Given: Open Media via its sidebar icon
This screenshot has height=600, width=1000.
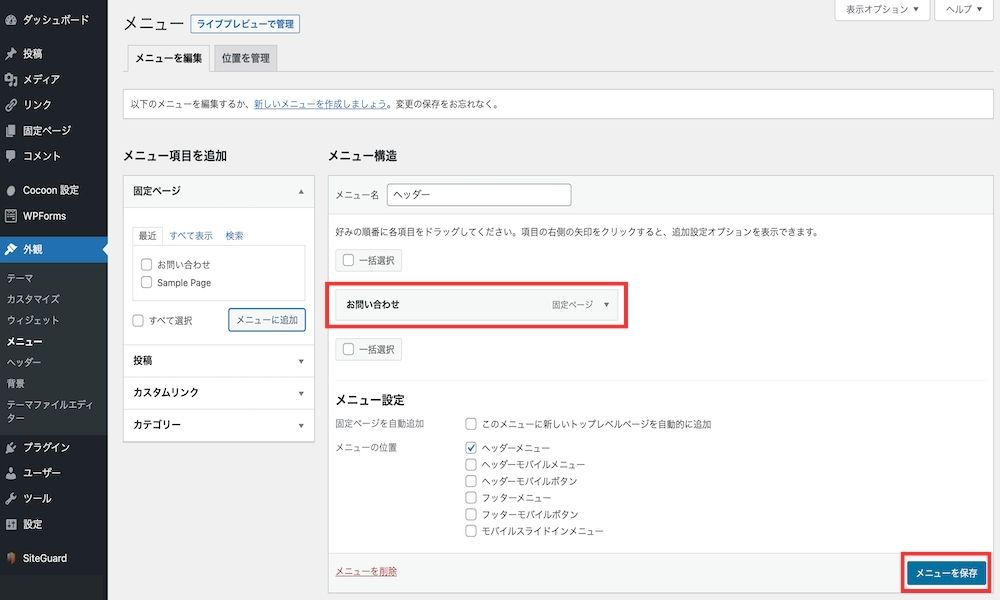Looking at the screenshot, I should (11, 79).
